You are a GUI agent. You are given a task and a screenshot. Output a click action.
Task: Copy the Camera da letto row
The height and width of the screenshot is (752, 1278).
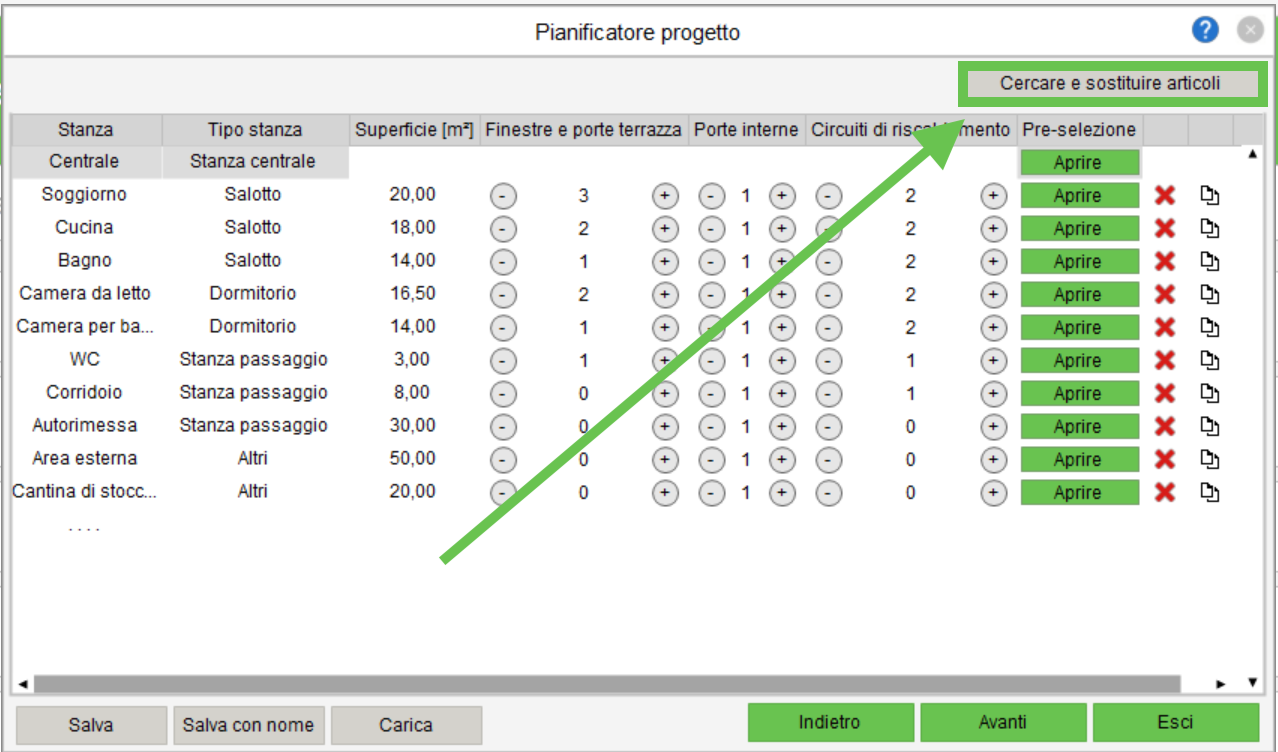1210,294
